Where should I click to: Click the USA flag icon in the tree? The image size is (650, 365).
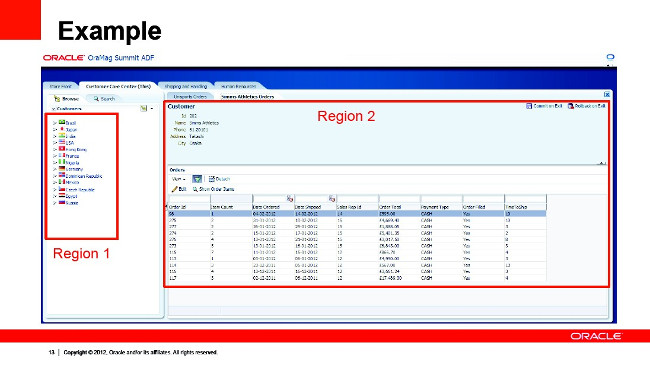click(62, 142)
